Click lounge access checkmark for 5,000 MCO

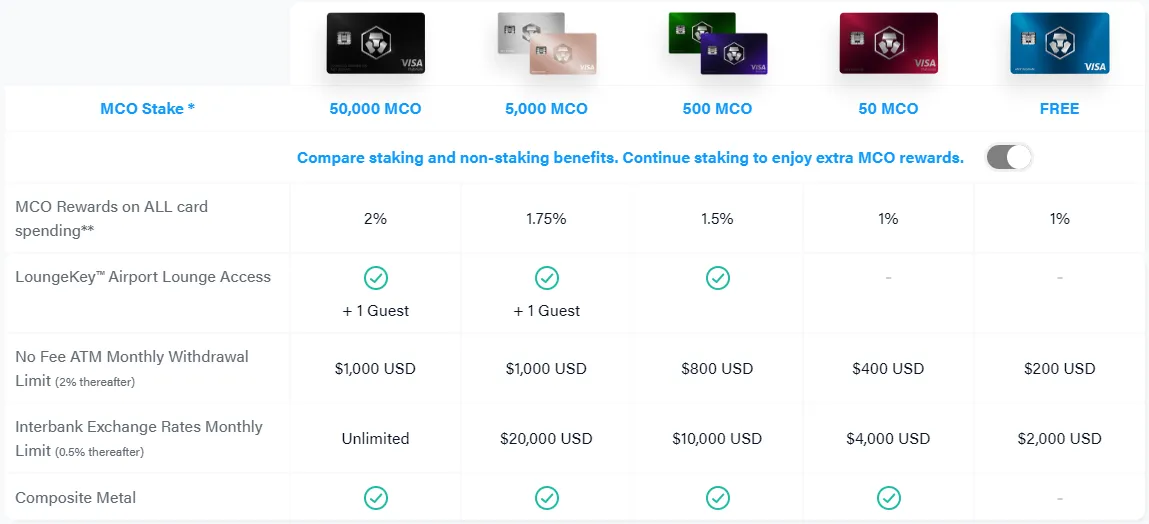[x=547, y=278]
